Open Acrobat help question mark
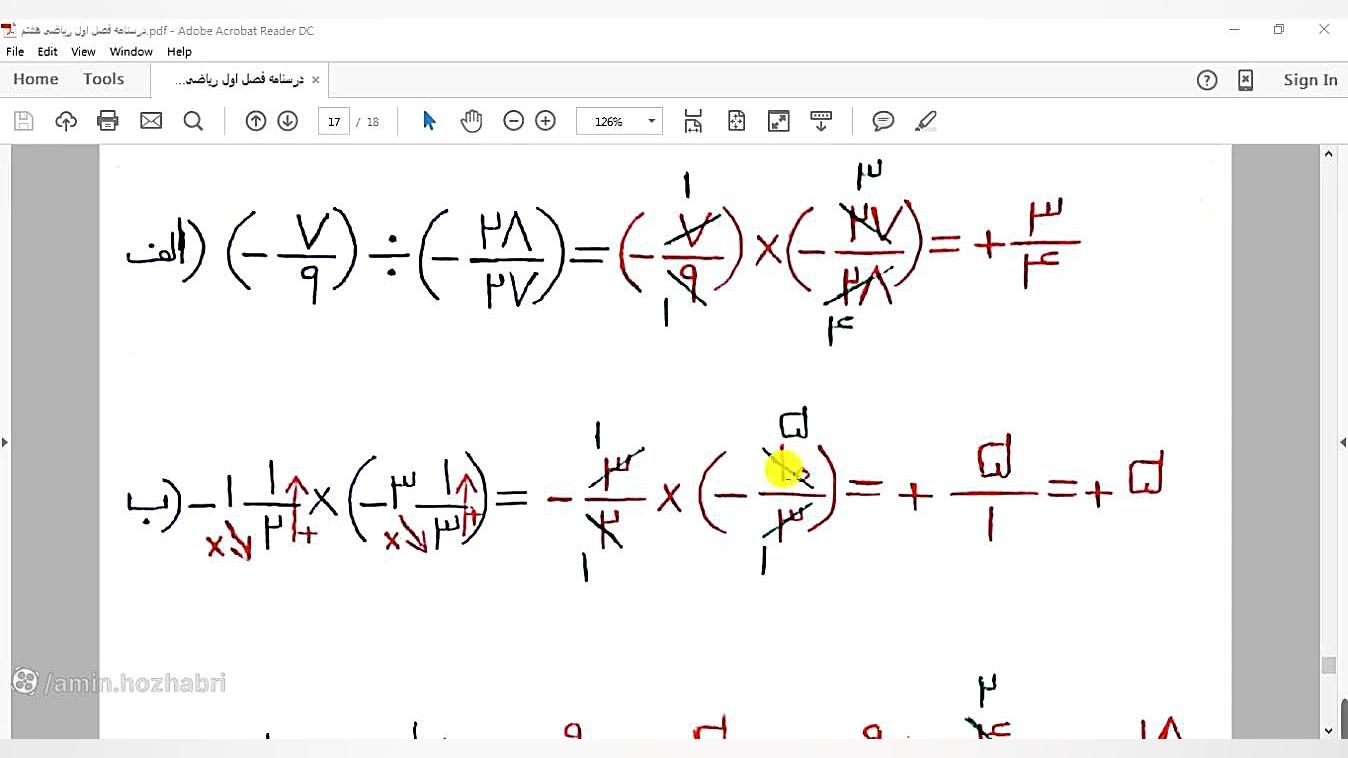The image size is (1348, 758). tap(1207, 80)
